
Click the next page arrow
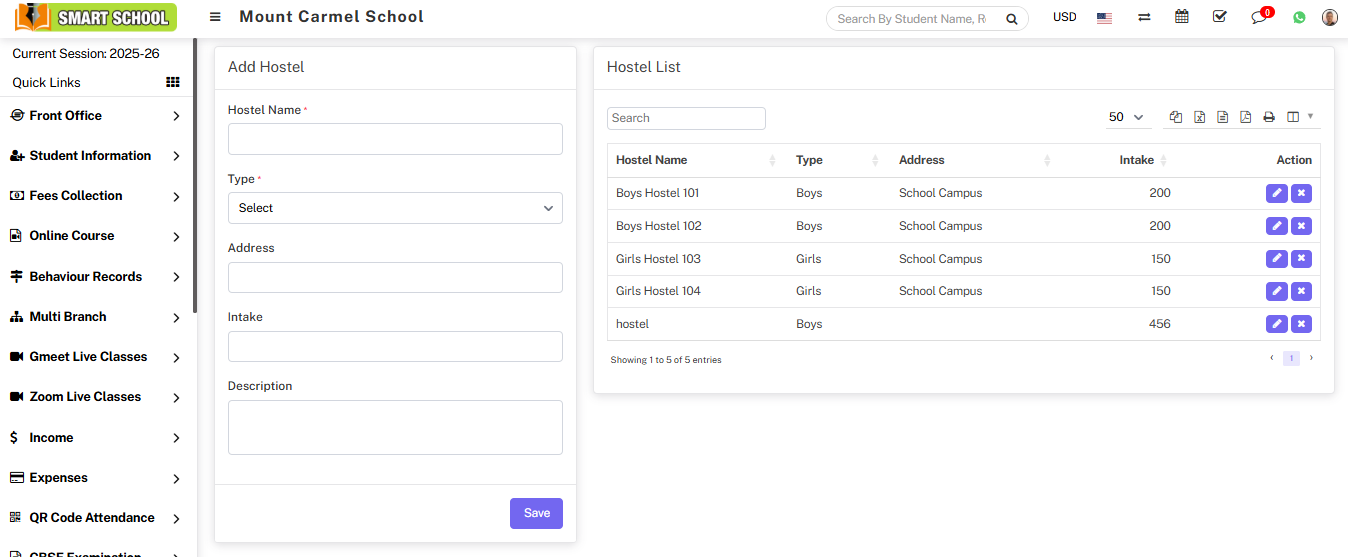tap(1311, 358)
